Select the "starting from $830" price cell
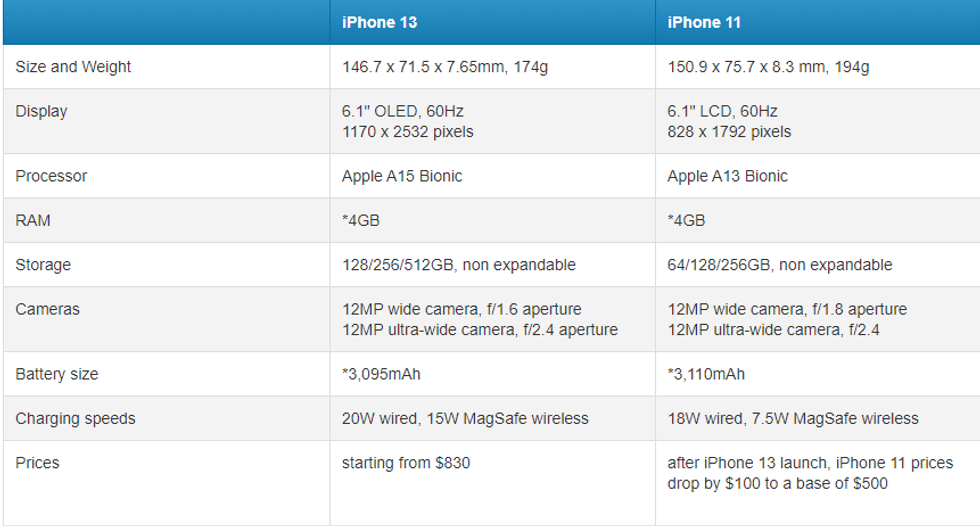This screenshot has height=526, width=980. [x=406, y=463]
